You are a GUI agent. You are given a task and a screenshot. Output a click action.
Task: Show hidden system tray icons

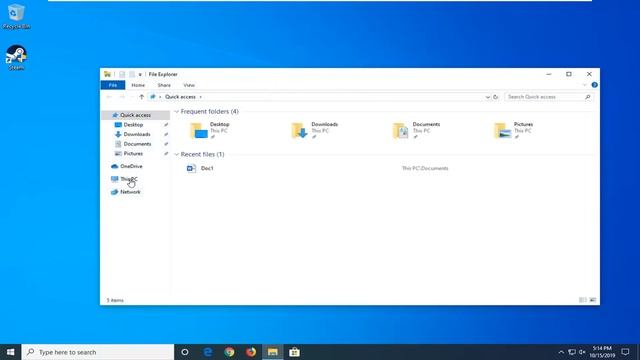[x=561, y=352]
